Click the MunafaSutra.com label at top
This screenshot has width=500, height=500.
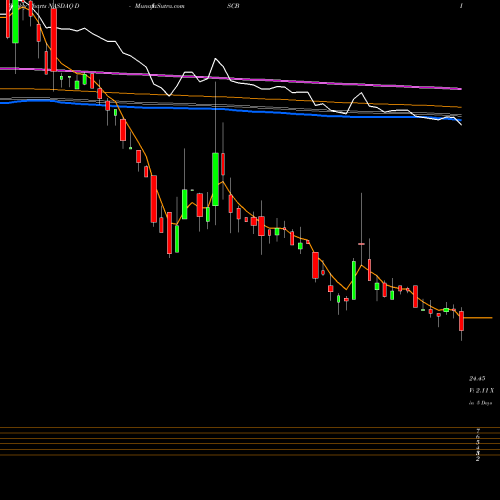(x=160, y=6)
